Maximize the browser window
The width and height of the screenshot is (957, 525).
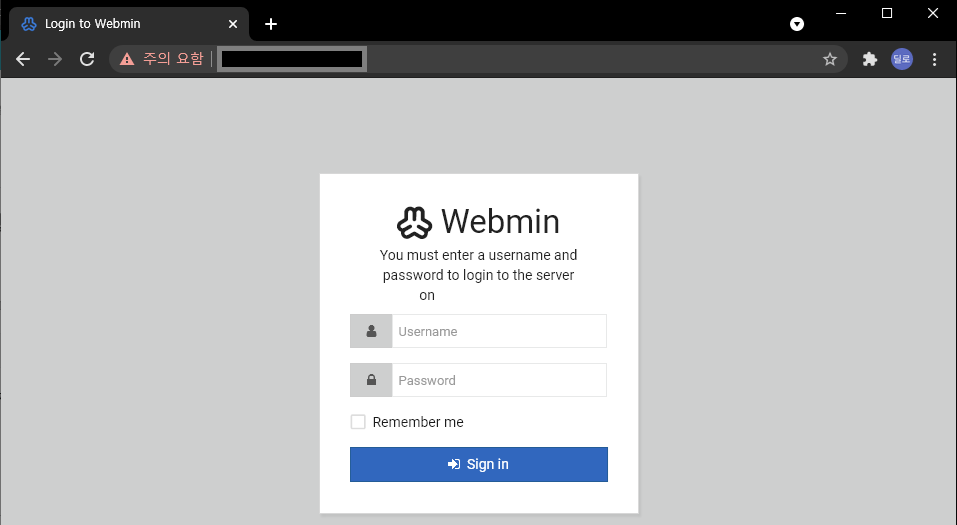click(887, 13)
